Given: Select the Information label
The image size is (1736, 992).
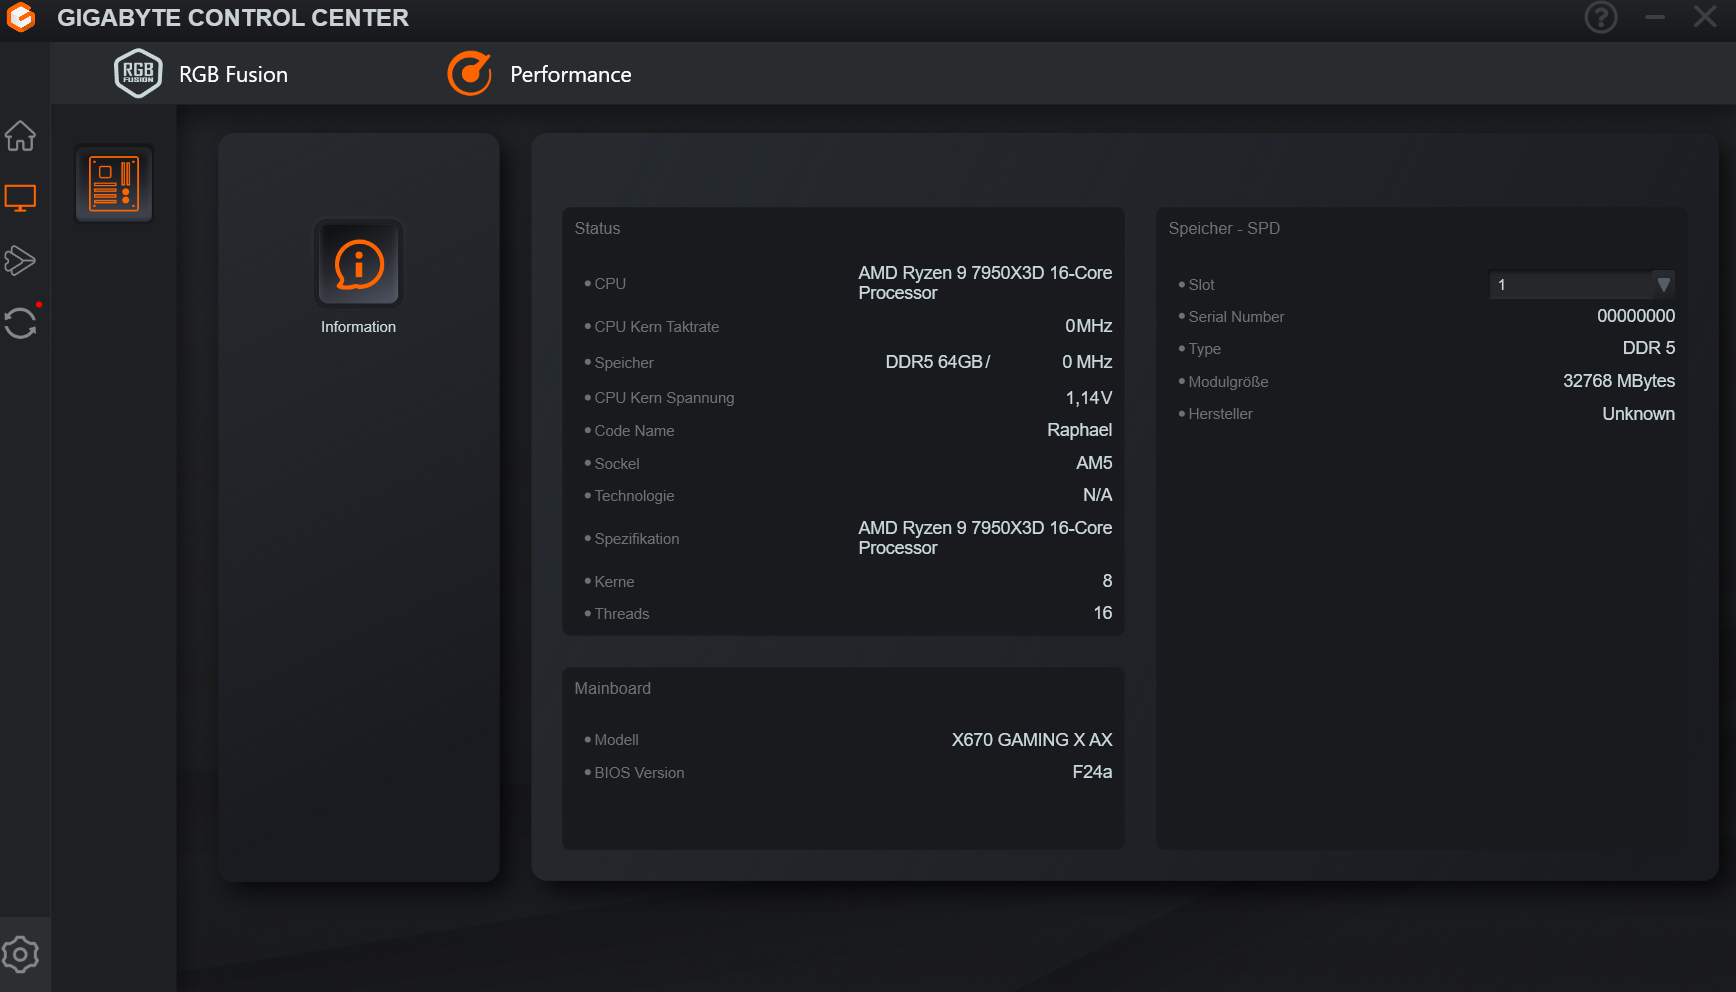Looking at the screenshot, I should tap(358, 327).
